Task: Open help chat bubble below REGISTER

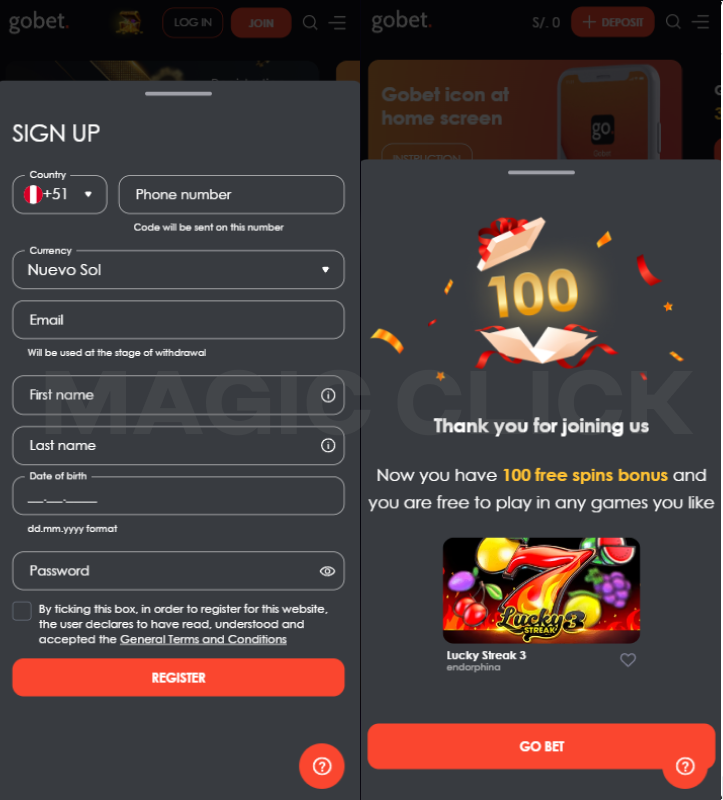Action: coord(322,766)
